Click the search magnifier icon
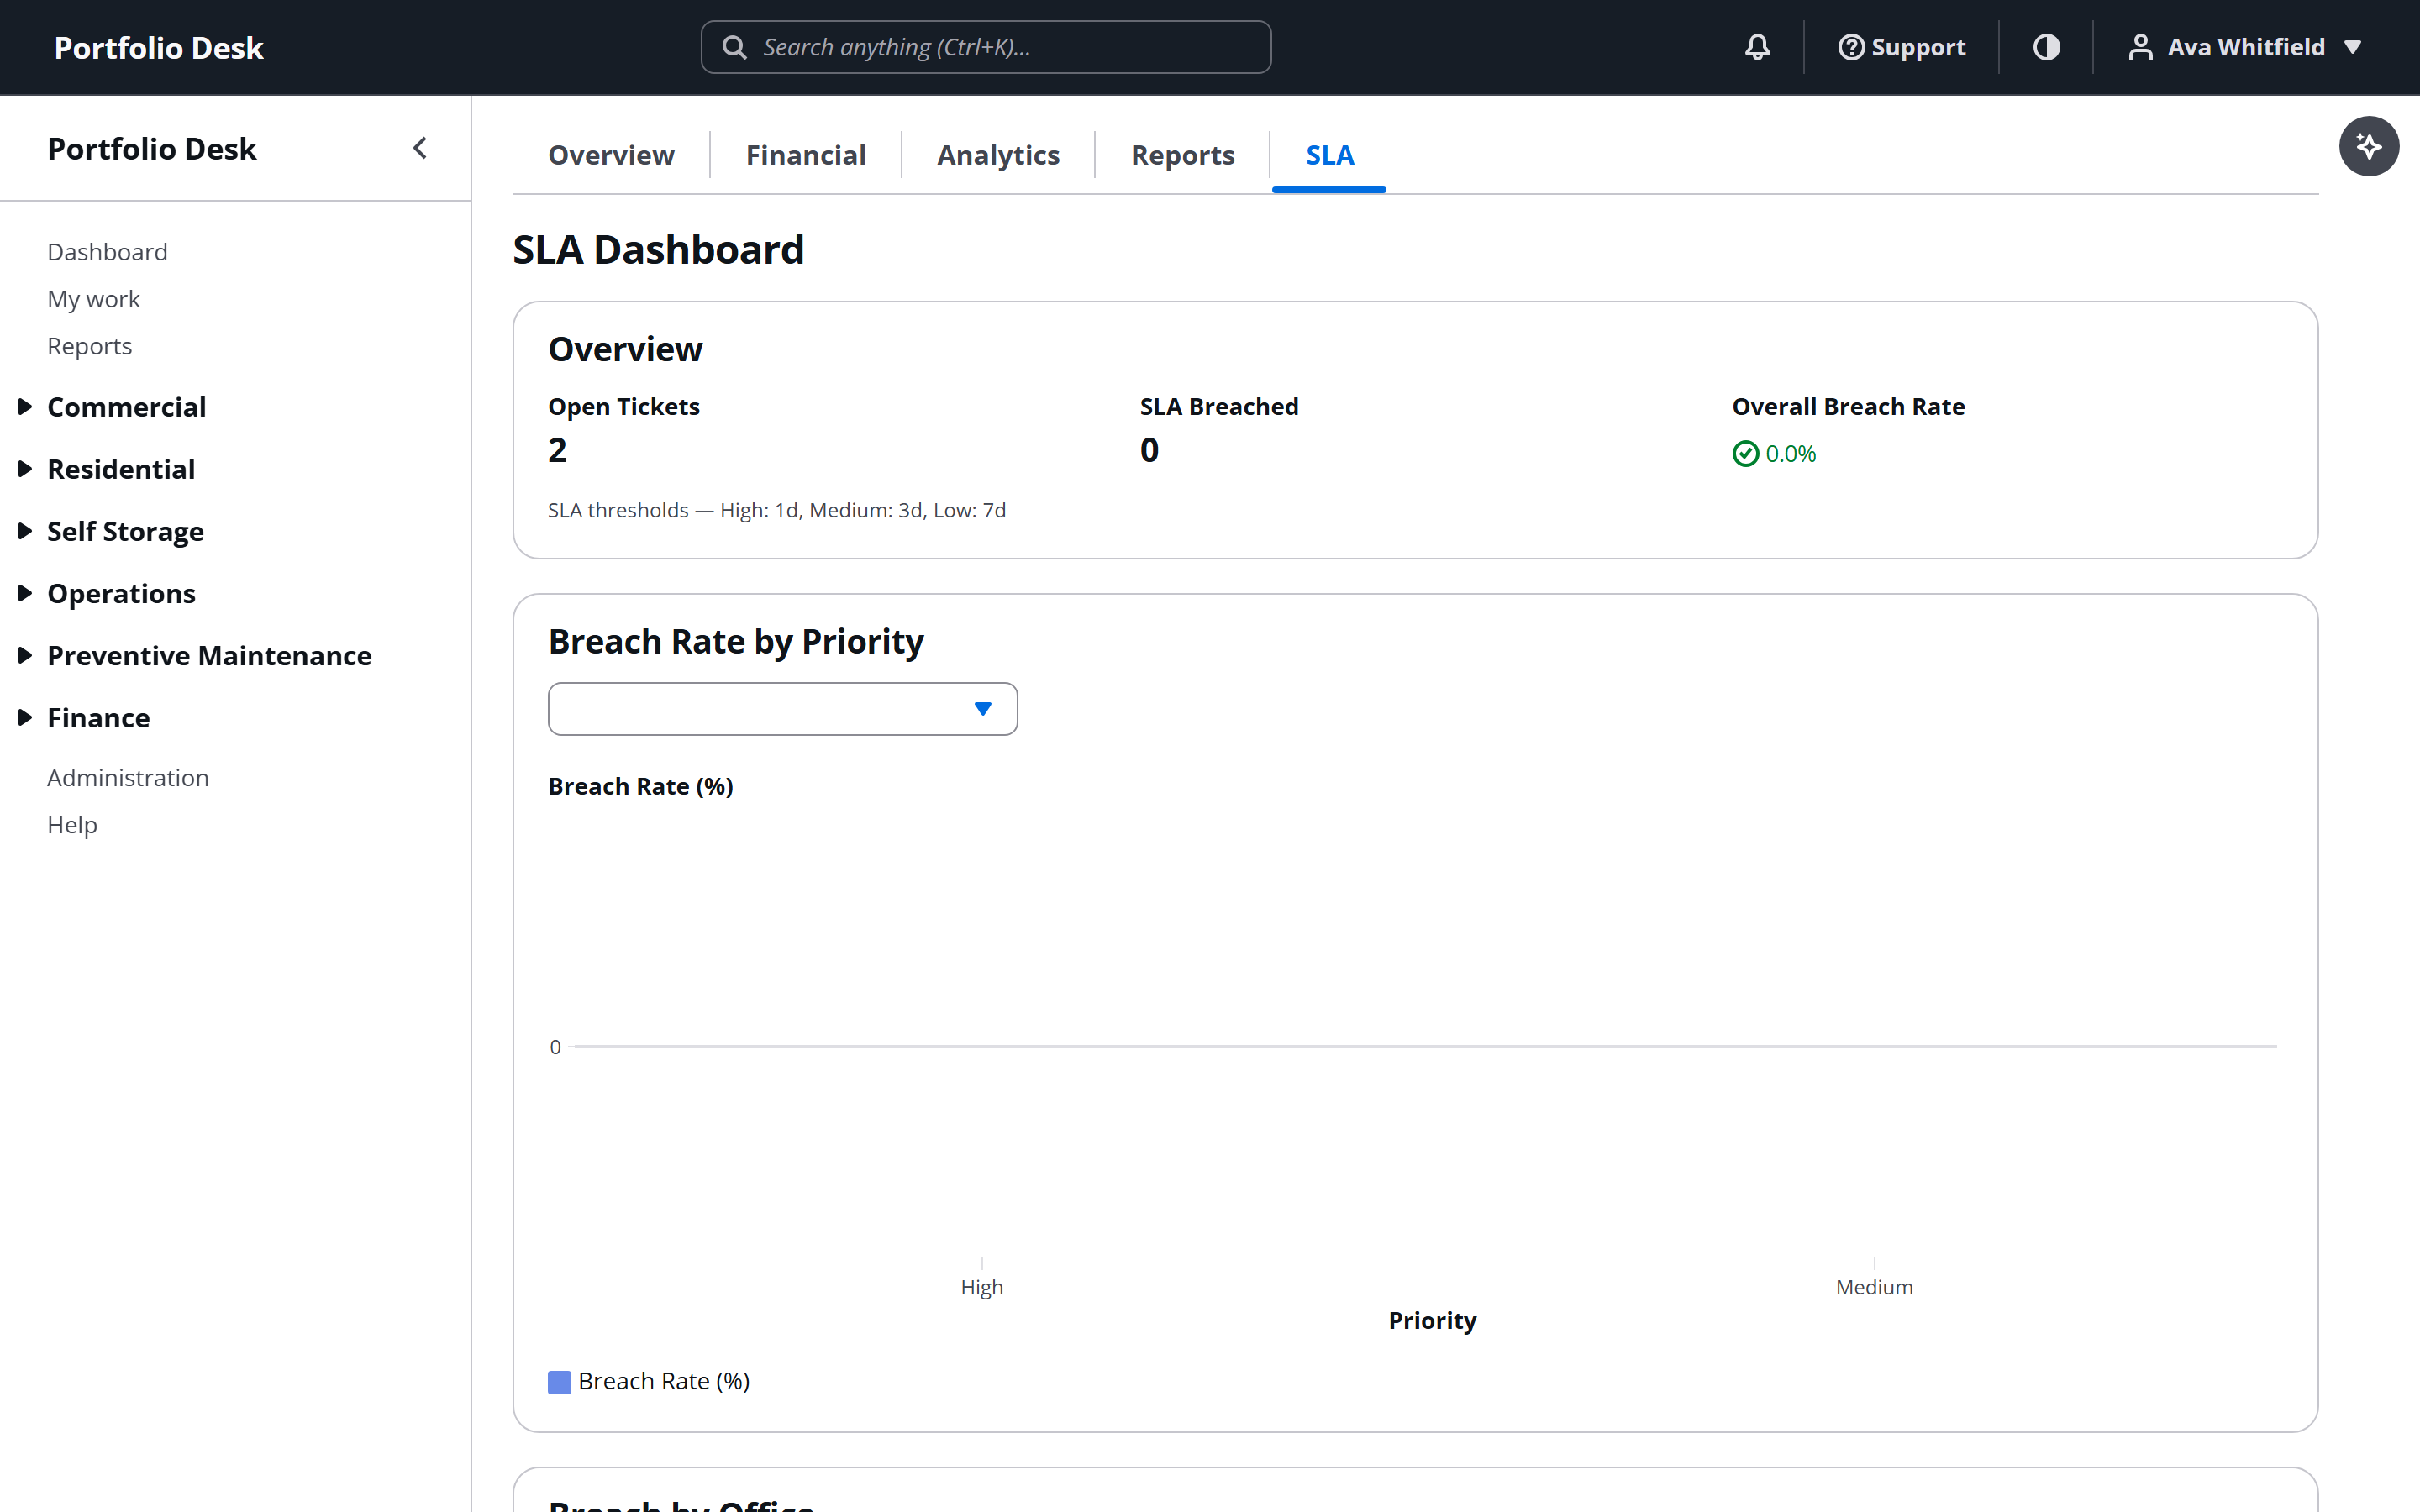Image resolution: width=2420 pixels, height=1512 pixels. (x=734, y=47)
